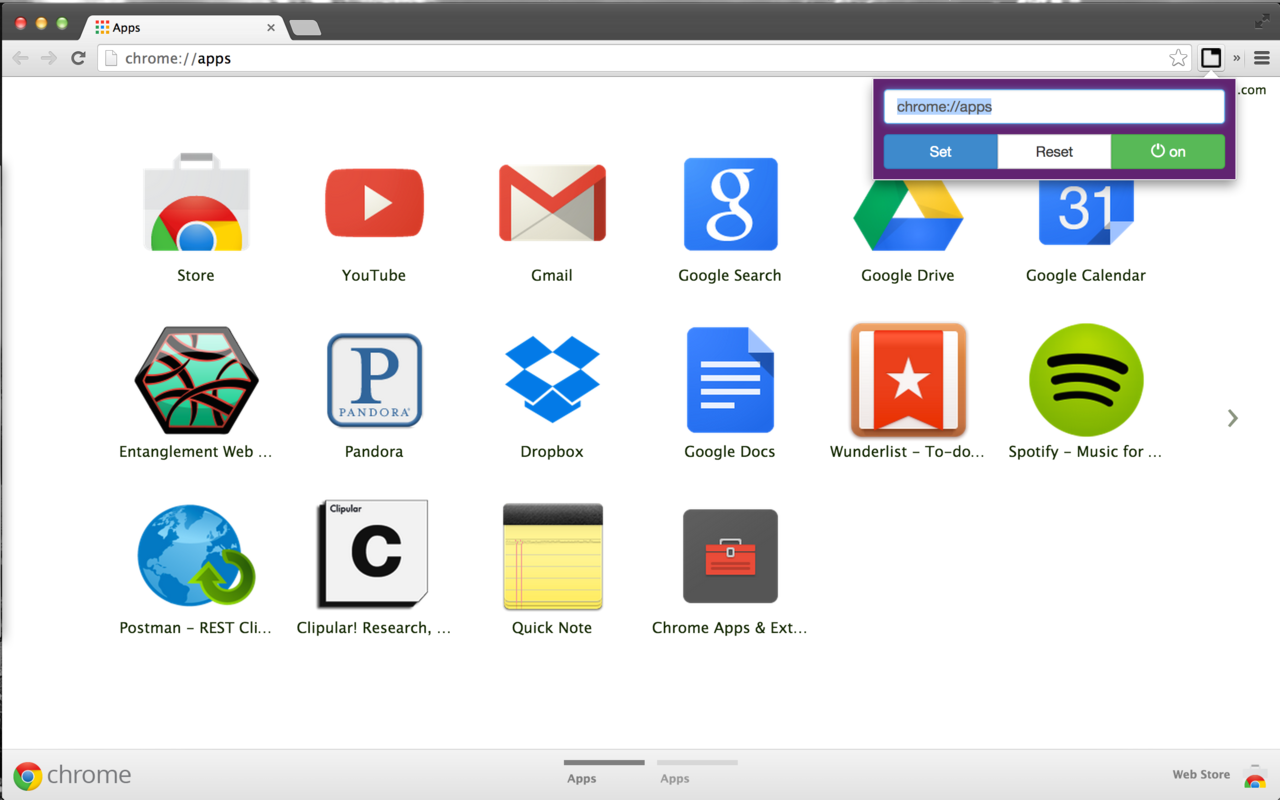The height and width of the screenshot is (800, 1280).
Task: Launch the Entanglement Web app
Action: tap(196, 380)
